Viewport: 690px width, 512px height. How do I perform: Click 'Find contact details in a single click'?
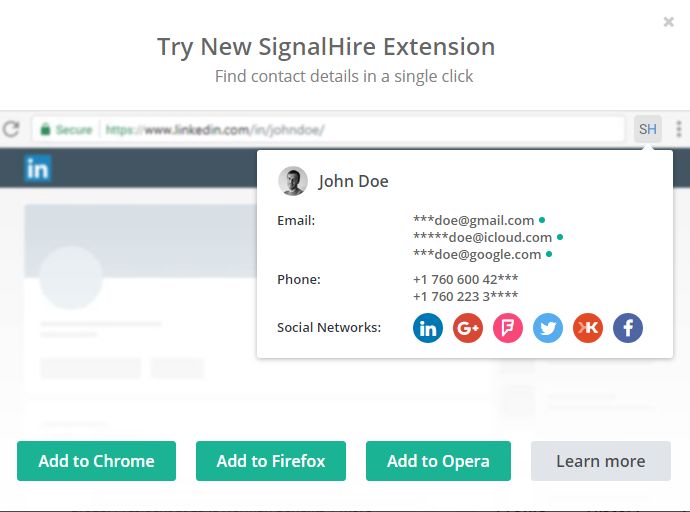pos(344,76)
